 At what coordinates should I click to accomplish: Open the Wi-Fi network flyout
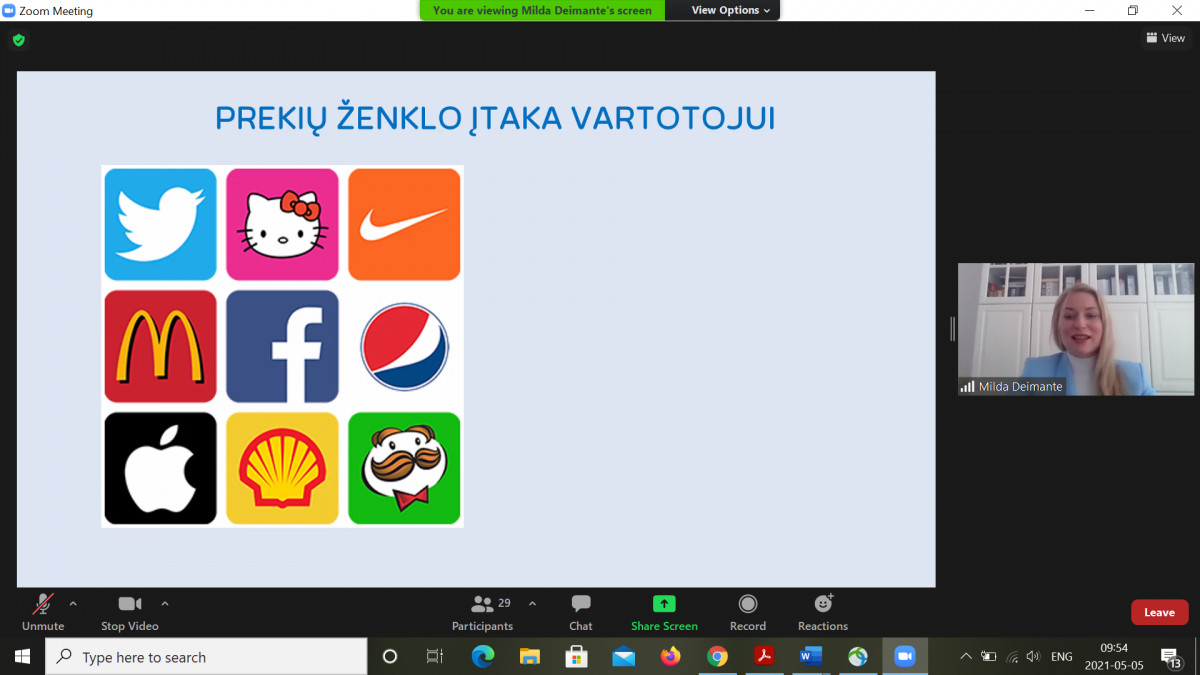1012,656
